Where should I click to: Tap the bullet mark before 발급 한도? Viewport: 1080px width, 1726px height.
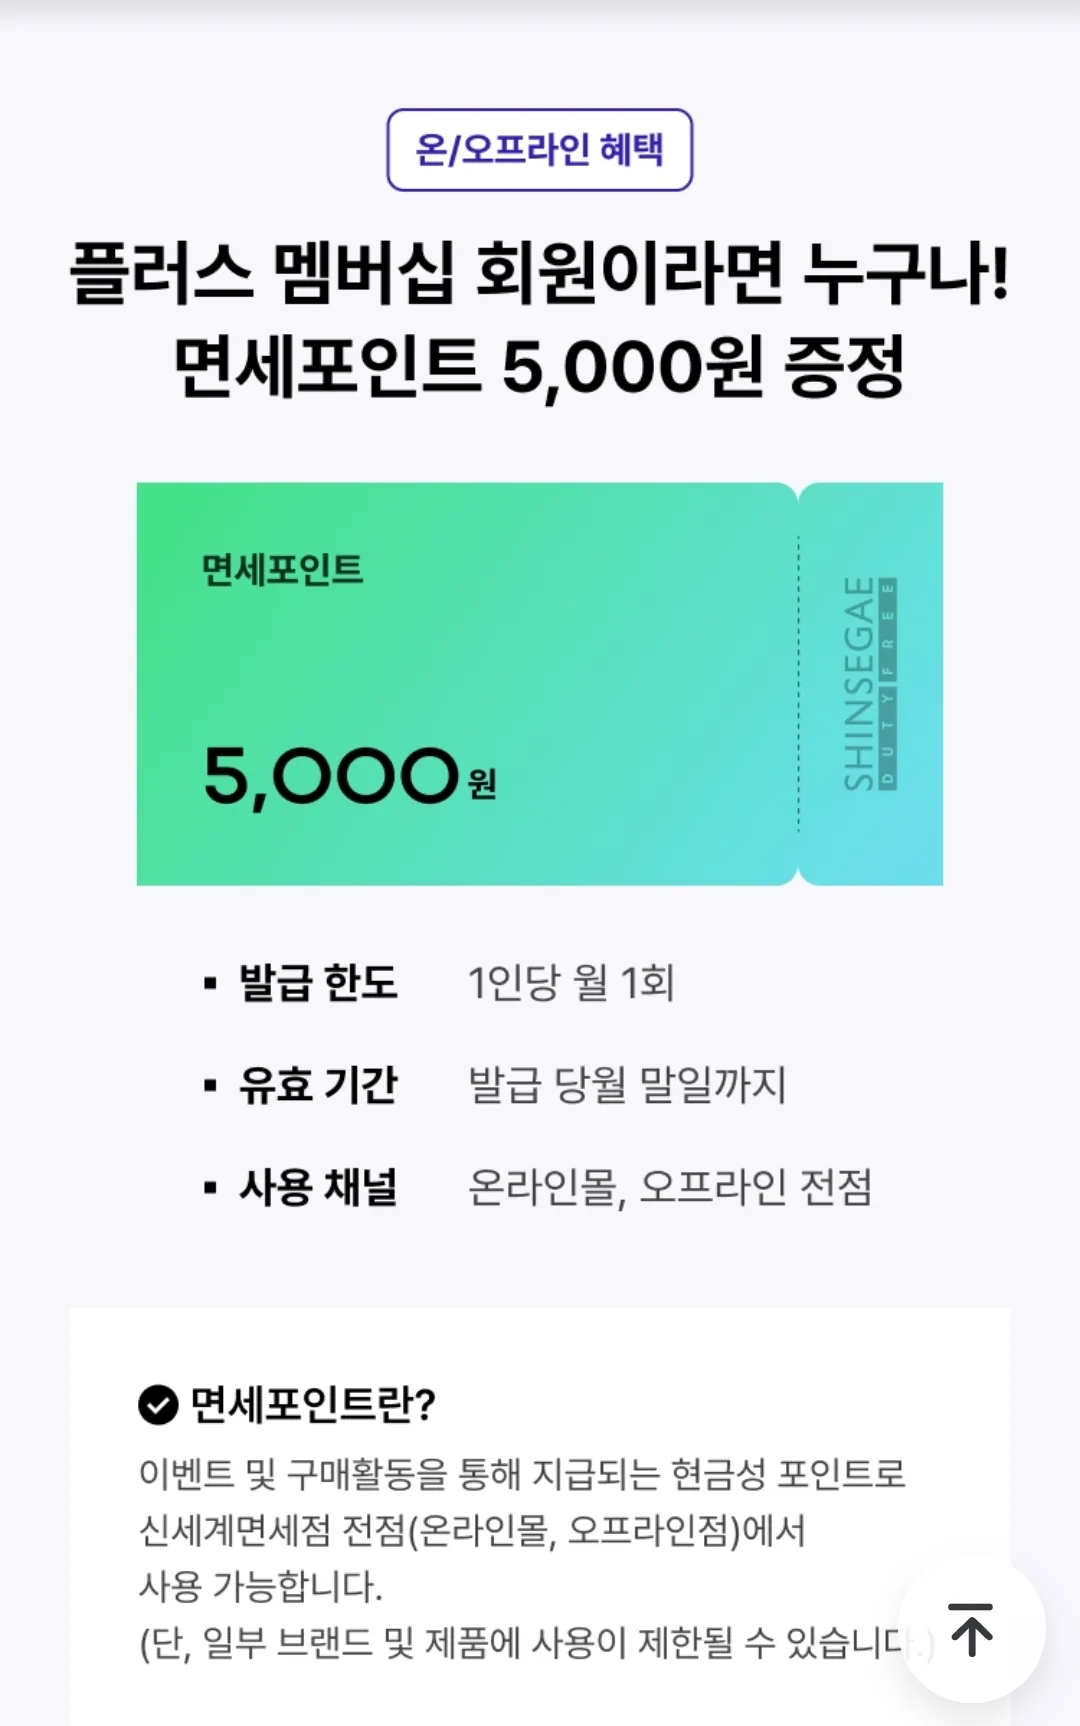coord(210,983)
